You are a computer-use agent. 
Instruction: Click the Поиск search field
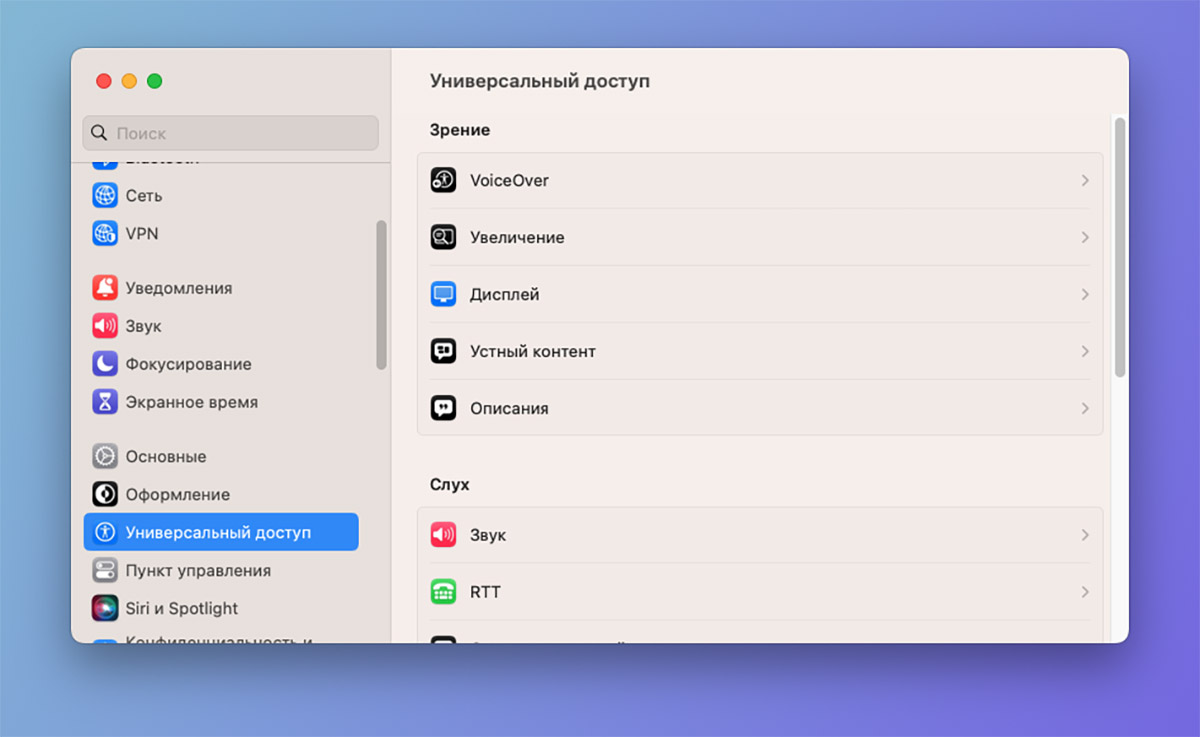pyautogui.click(x=231, y=133)
